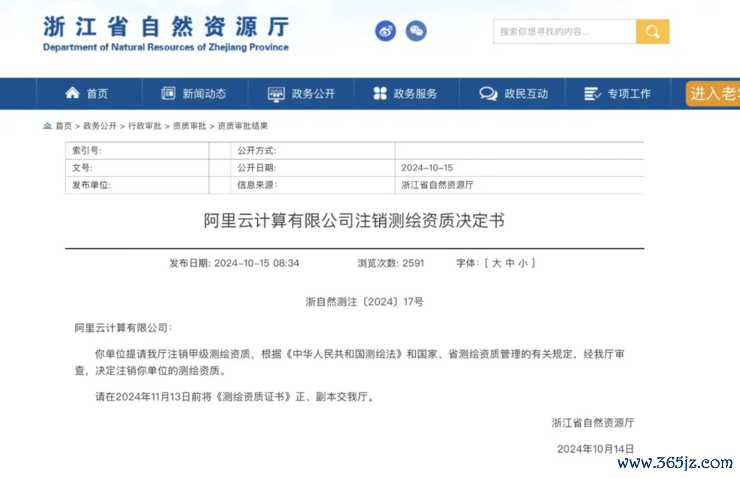Click the yellow search magnifier button
This screenshot has height=478, width=740.
click(x=653, y=32)
